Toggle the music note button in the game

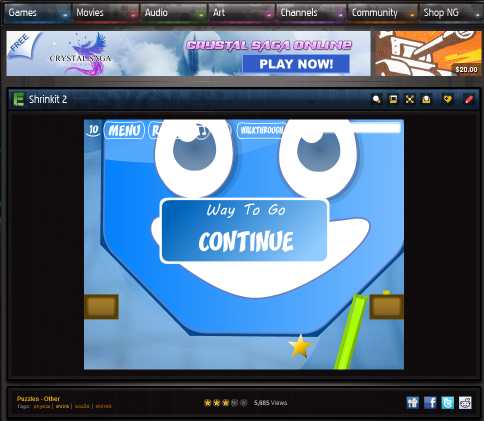point(201,131)
